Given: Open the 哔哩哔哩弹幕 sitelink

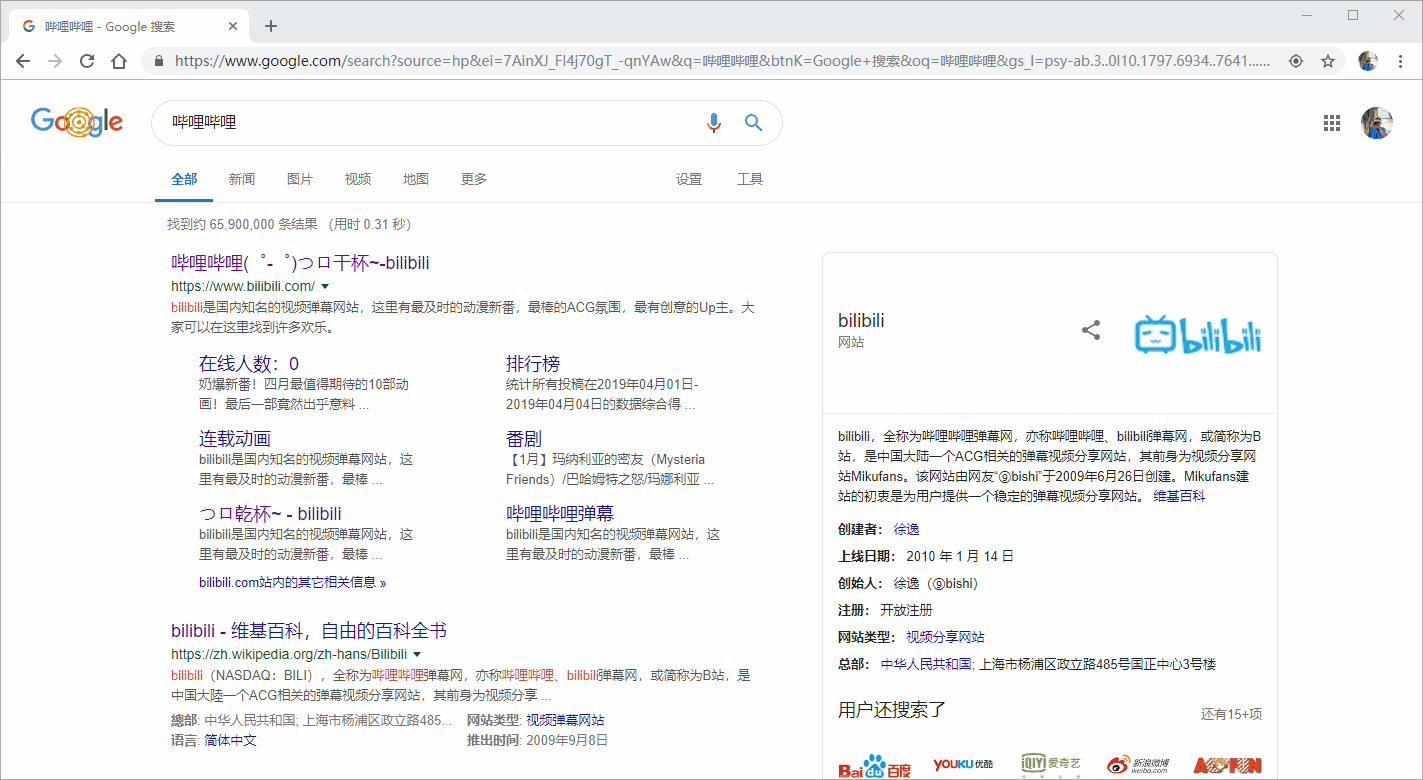Looking at the screenshot, I should click(560, 514).
